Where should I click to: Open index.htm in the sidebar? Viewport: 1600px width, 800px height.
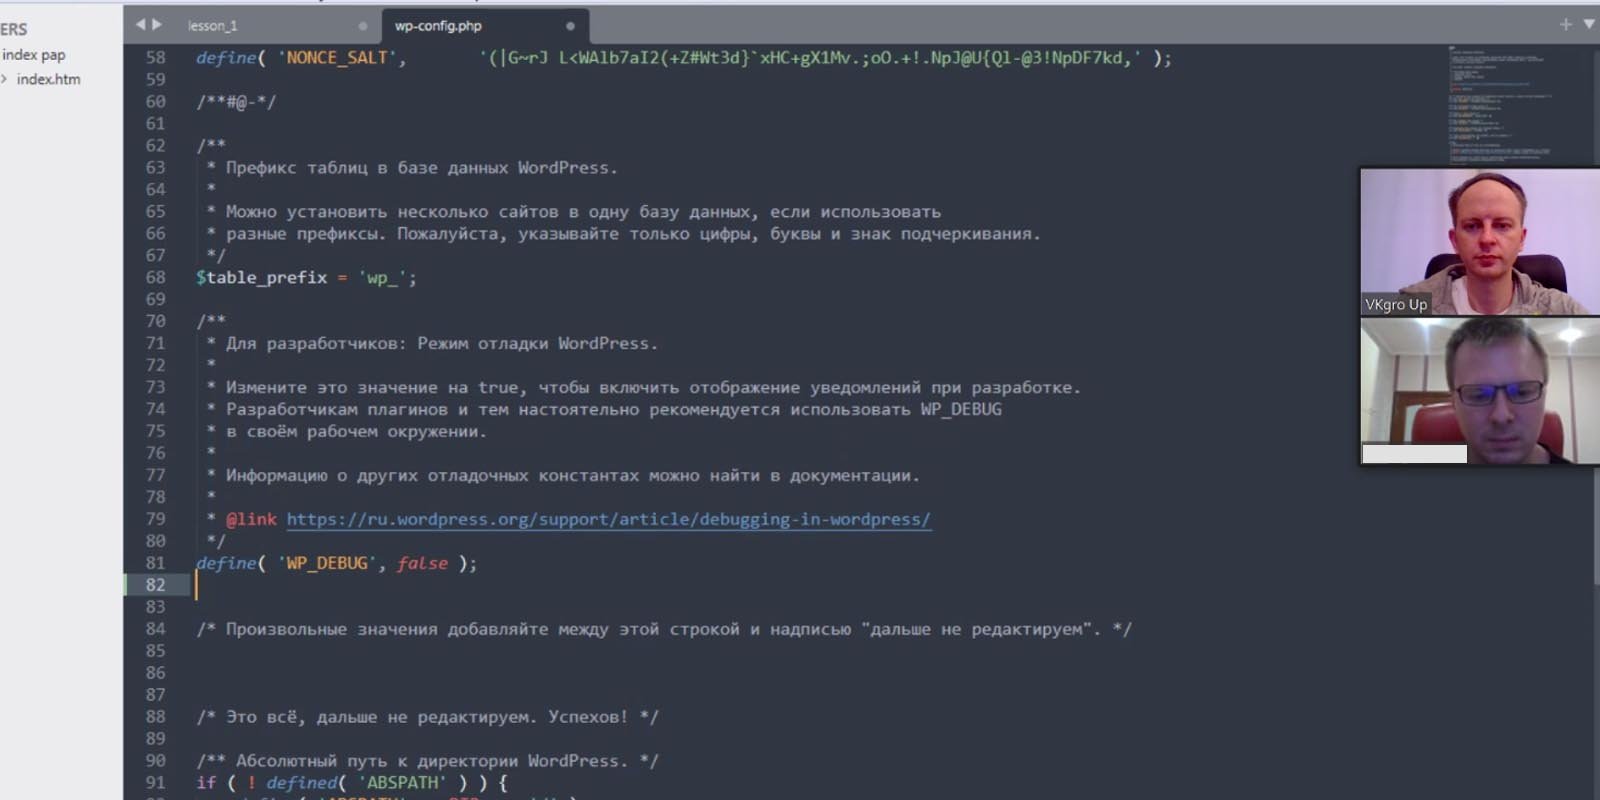tap(48, 79)
